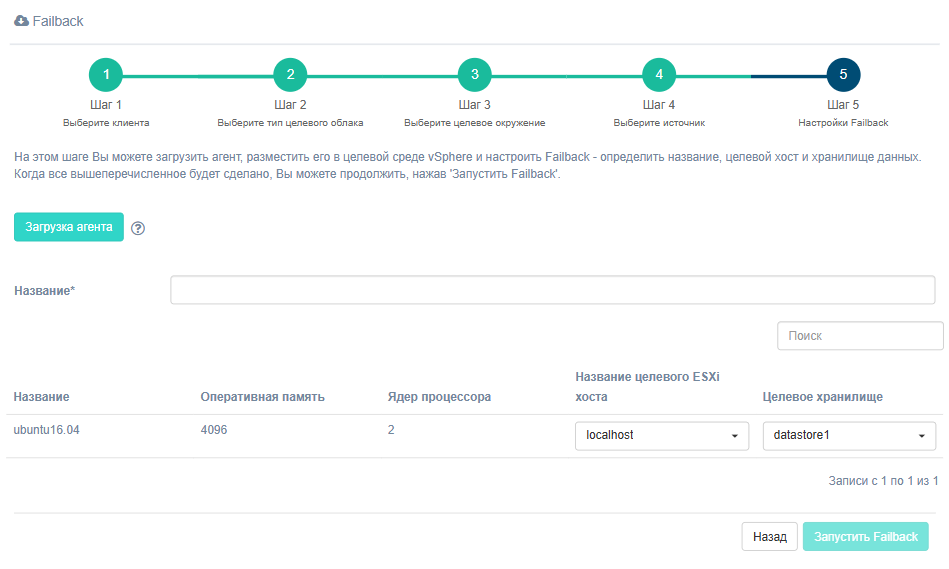Select step 5 circle
949x569 pixels.
tap(843, 74)
